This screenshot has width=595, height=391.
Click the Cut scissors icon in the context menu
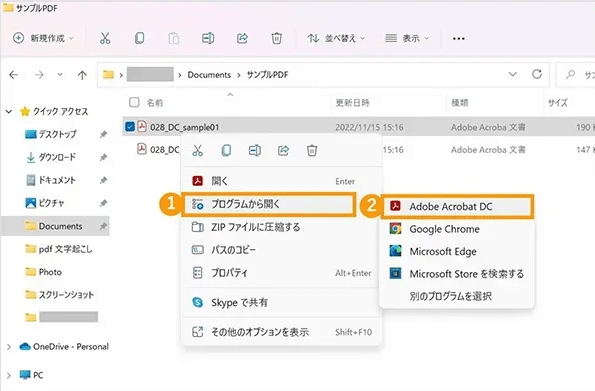pyautogui.click(x=197, y=150)
